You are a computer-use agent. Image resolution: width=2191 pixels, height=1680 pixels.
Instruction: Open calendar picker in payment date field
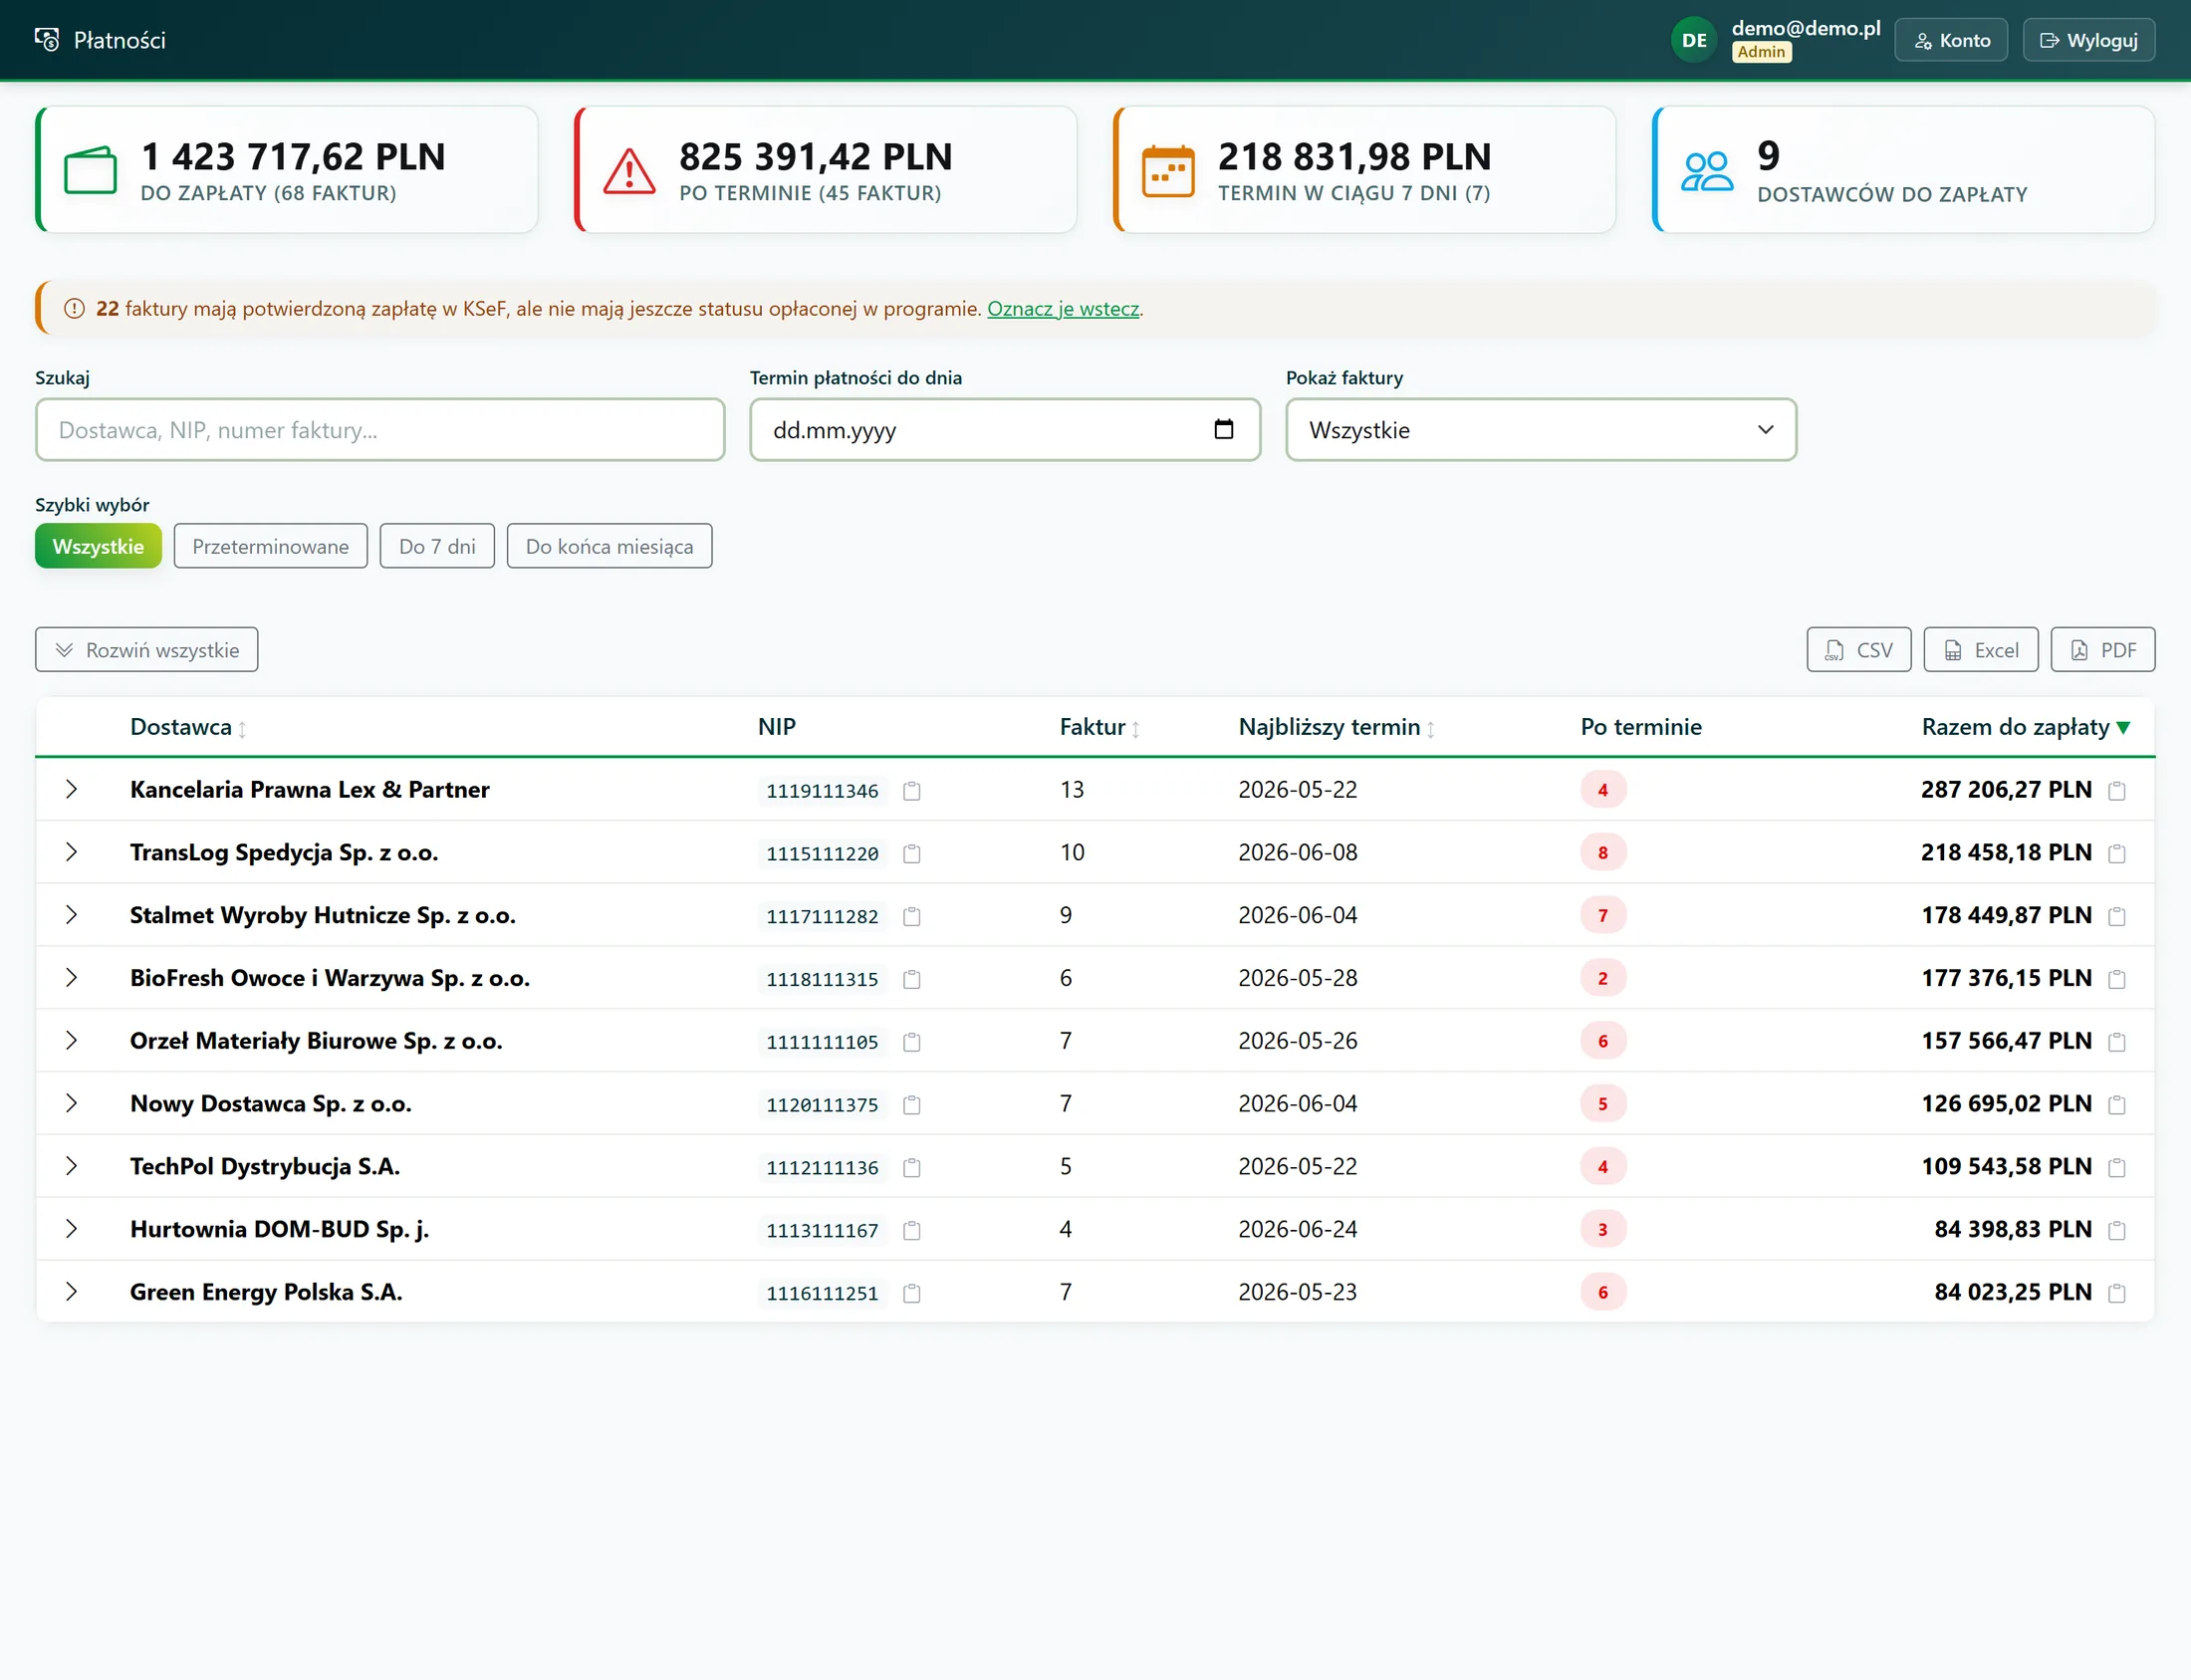[x=1223, y=430]
